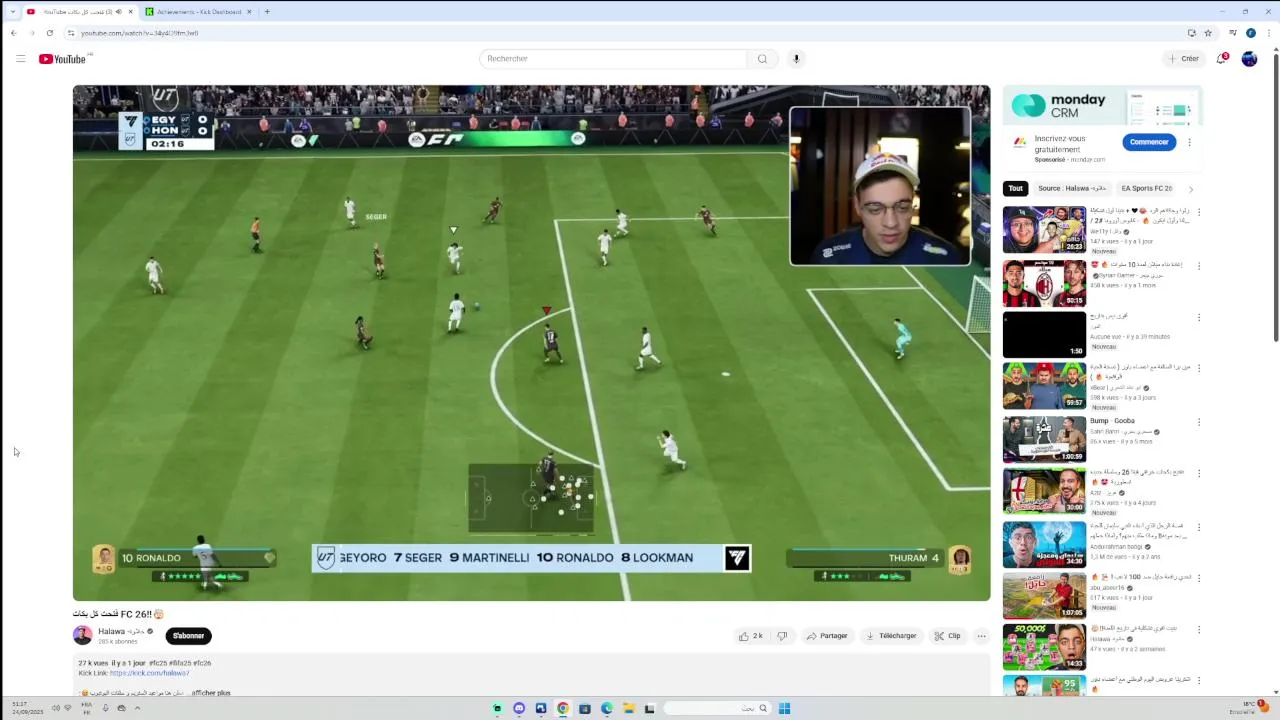Open the YouTube notifications bell
Viewport: 1280px width, 720px height.
1221,59
